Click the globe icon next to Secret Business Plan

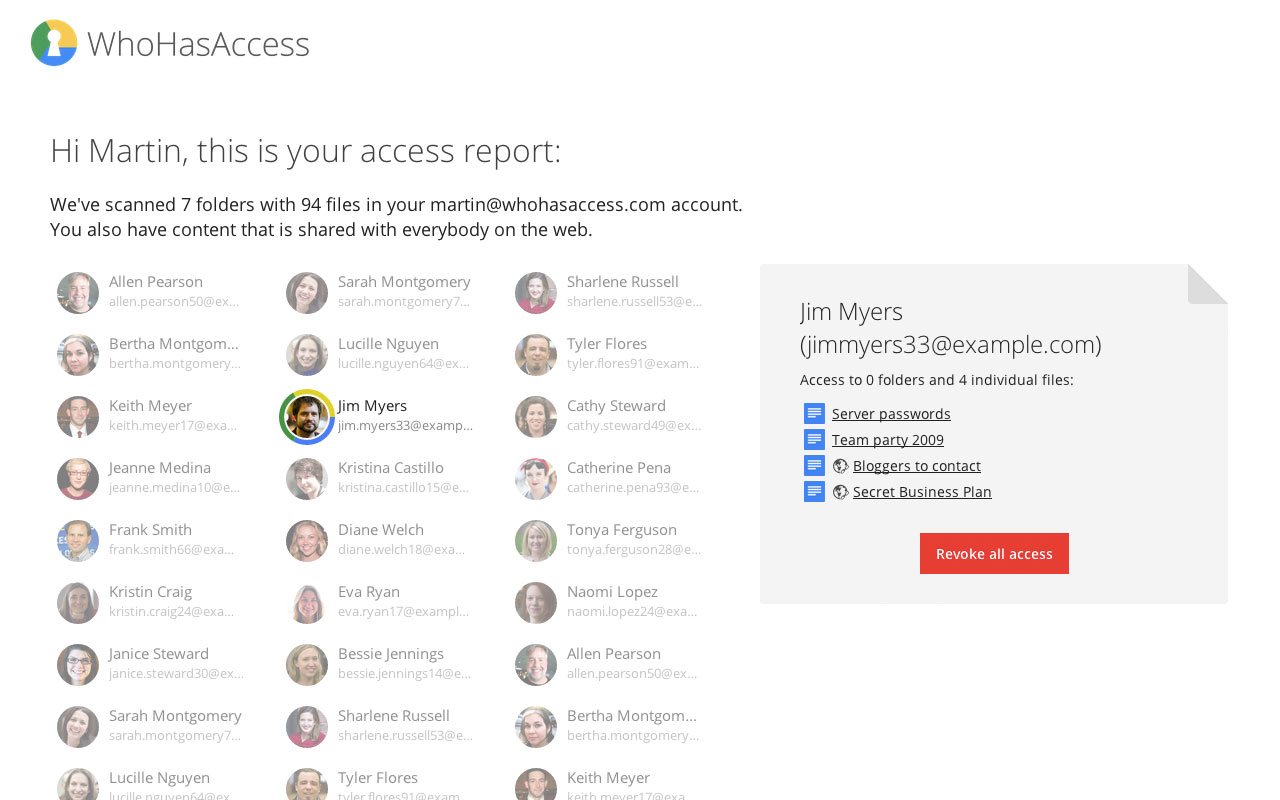(839, 490)
